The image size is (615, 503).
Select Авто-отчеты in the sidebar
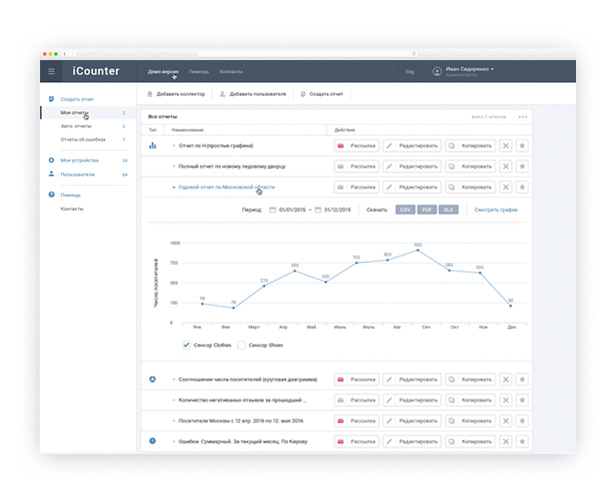point(75,127)
